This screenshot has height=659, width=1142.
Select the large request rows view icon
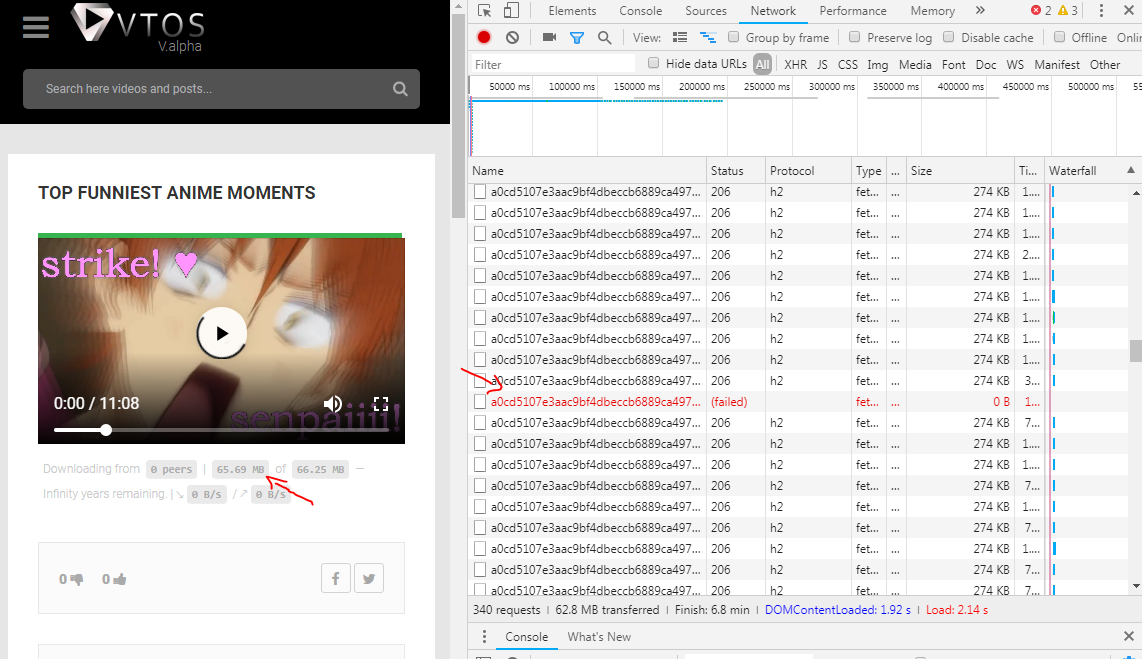point(680,37)
